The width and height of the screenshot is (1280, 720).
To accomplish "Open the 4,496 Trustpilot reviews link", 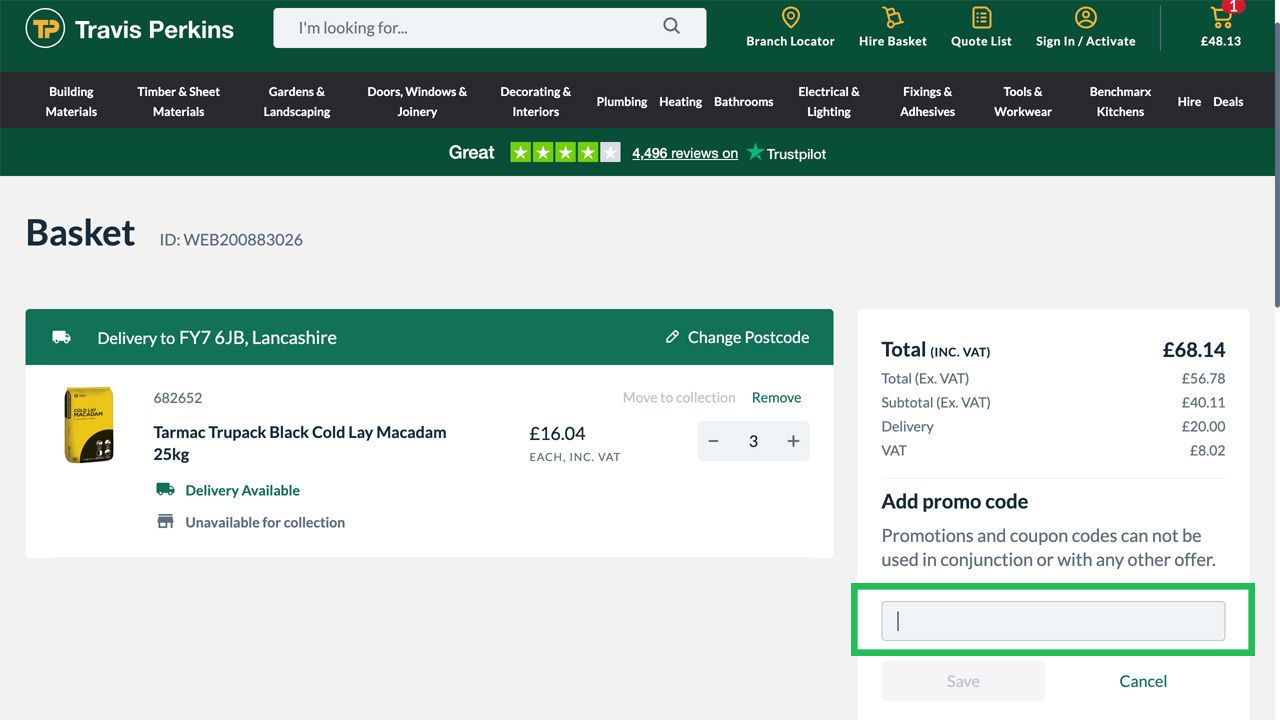I will click(684, 153).
